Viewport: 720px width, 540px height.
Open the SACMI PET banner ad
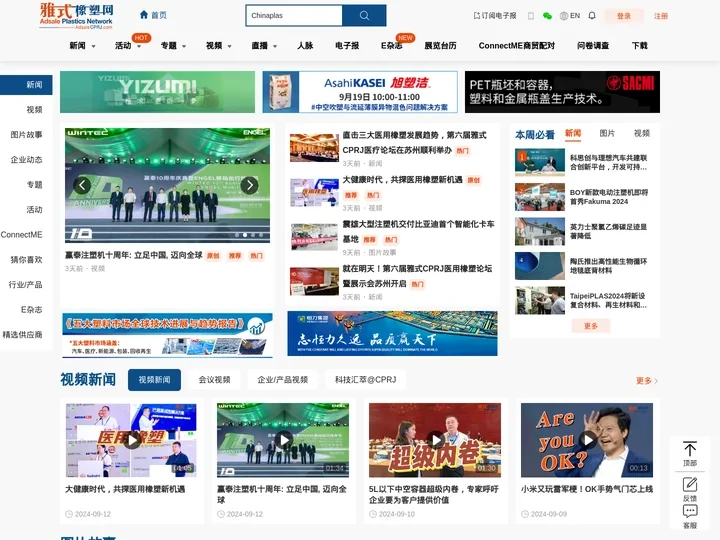[x=562, y=92]
